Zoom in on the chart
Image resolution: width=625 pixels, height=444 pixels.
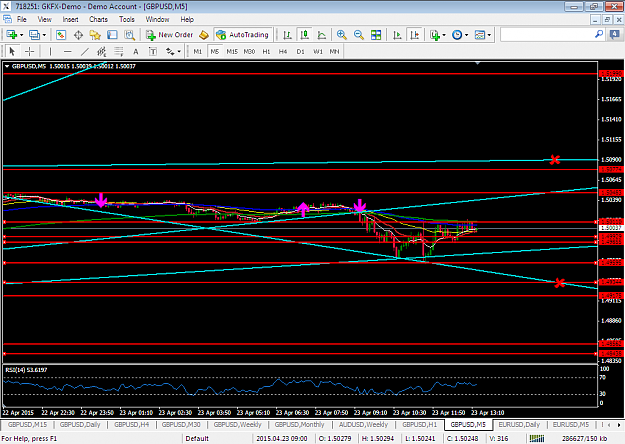click(x=341, y=35)
